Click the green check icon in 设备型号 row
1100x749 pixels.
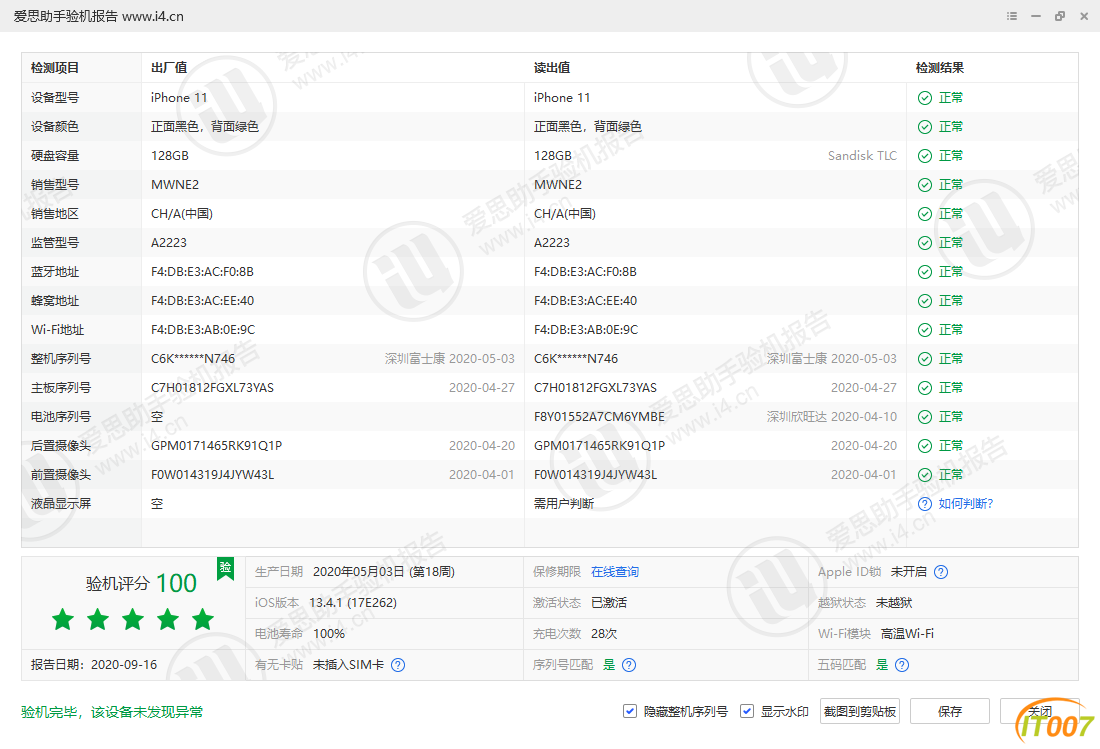tap(925, 98)
